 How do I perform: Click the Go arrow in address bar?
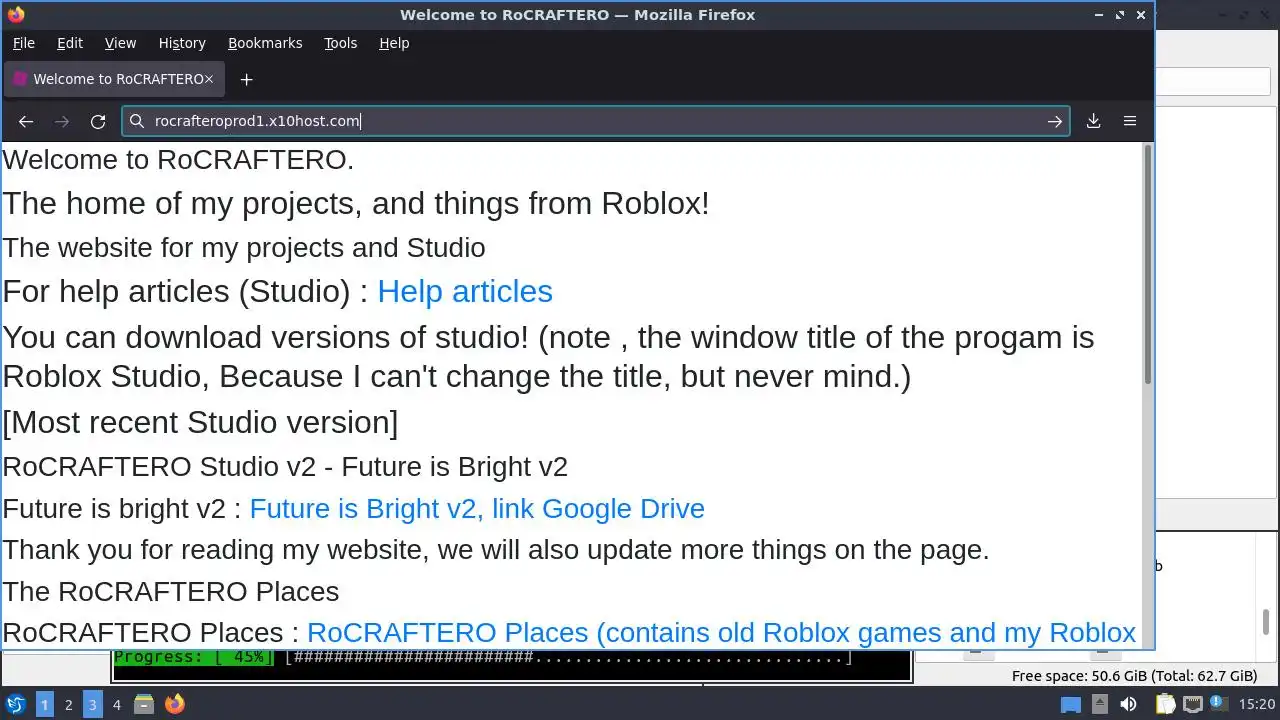click(x=1055, y=121)
